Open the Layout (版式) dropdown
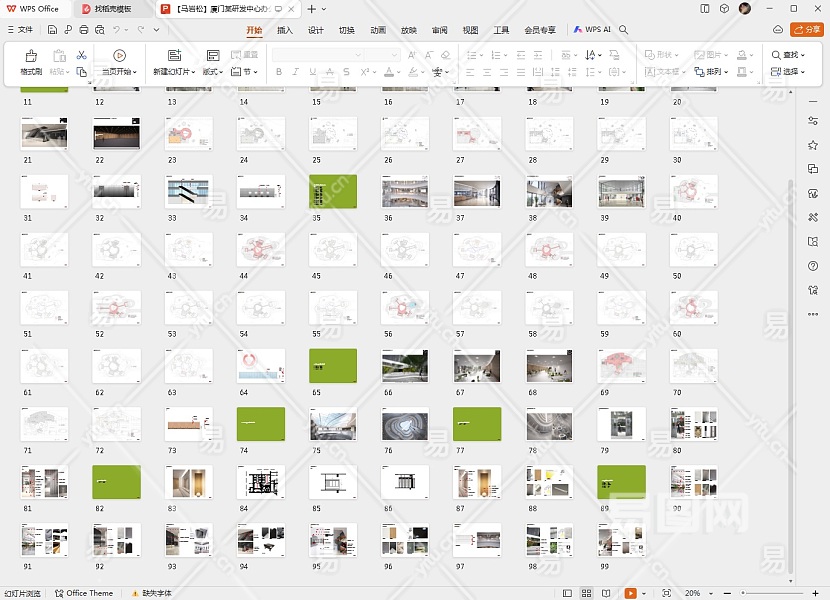The image size is (830, 600). [x=215, y=72]
